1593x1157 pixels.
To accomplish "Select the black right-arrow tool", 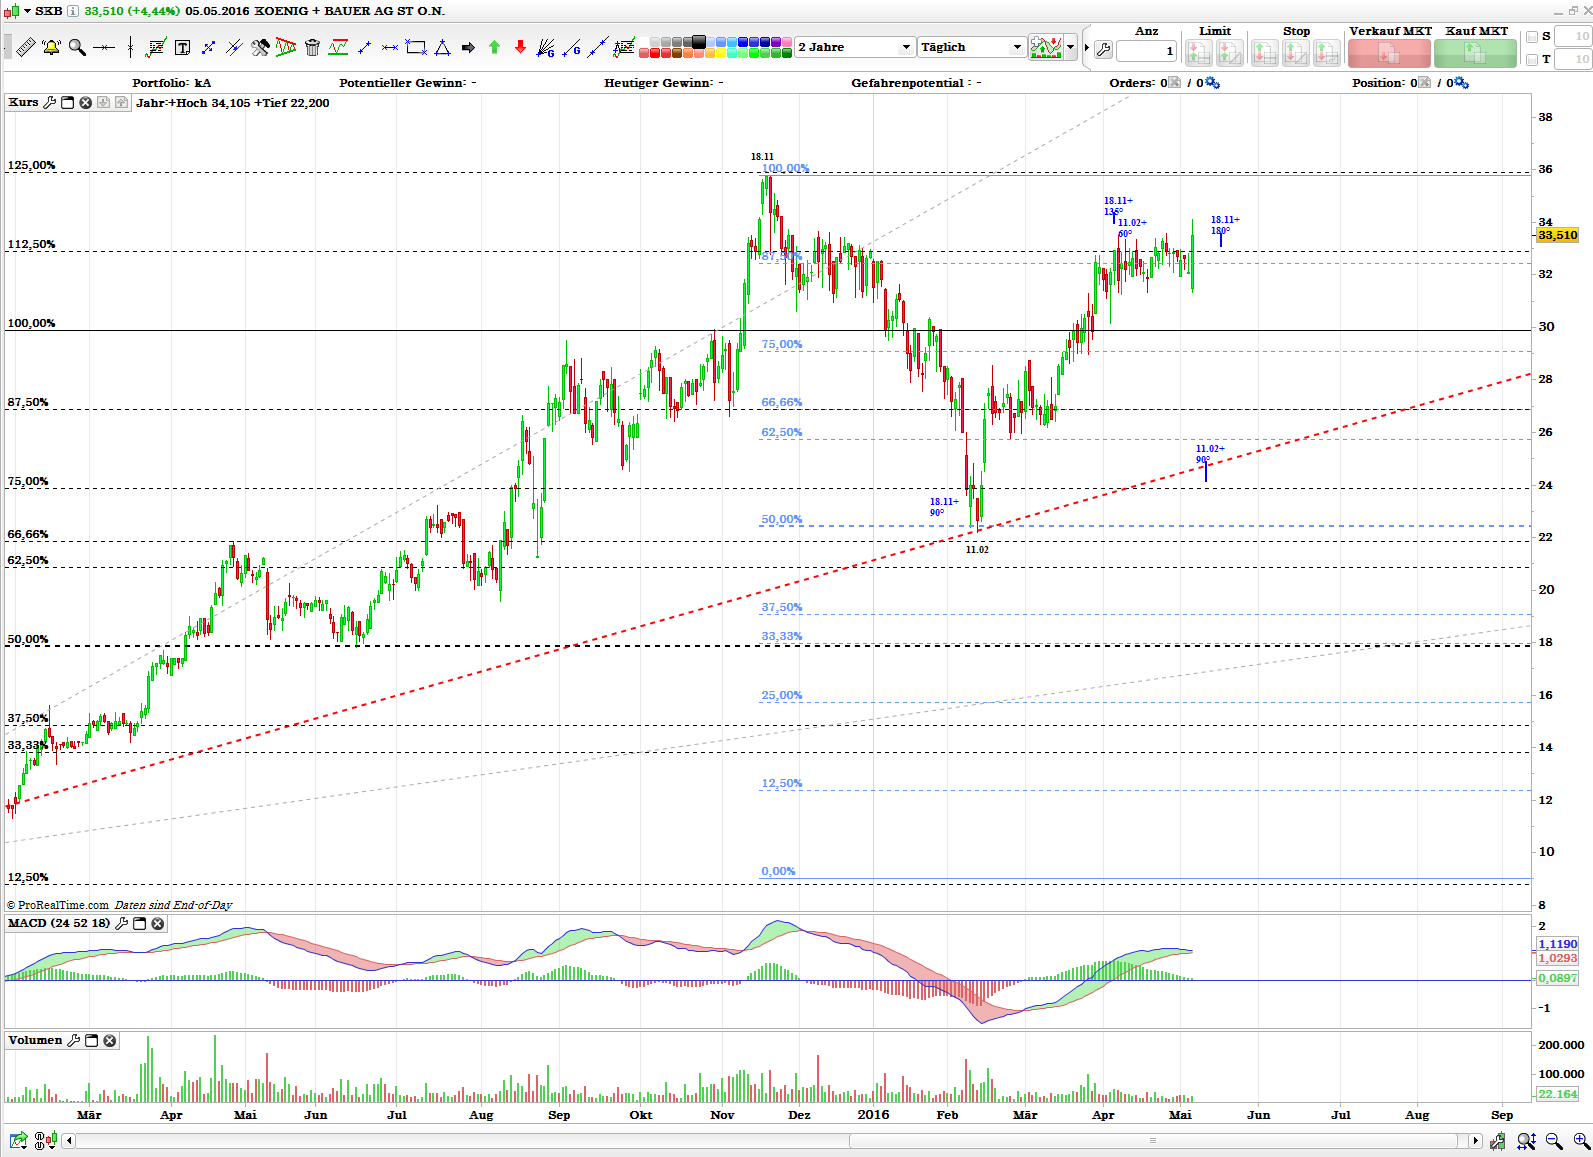I will [x=468, y=47].
